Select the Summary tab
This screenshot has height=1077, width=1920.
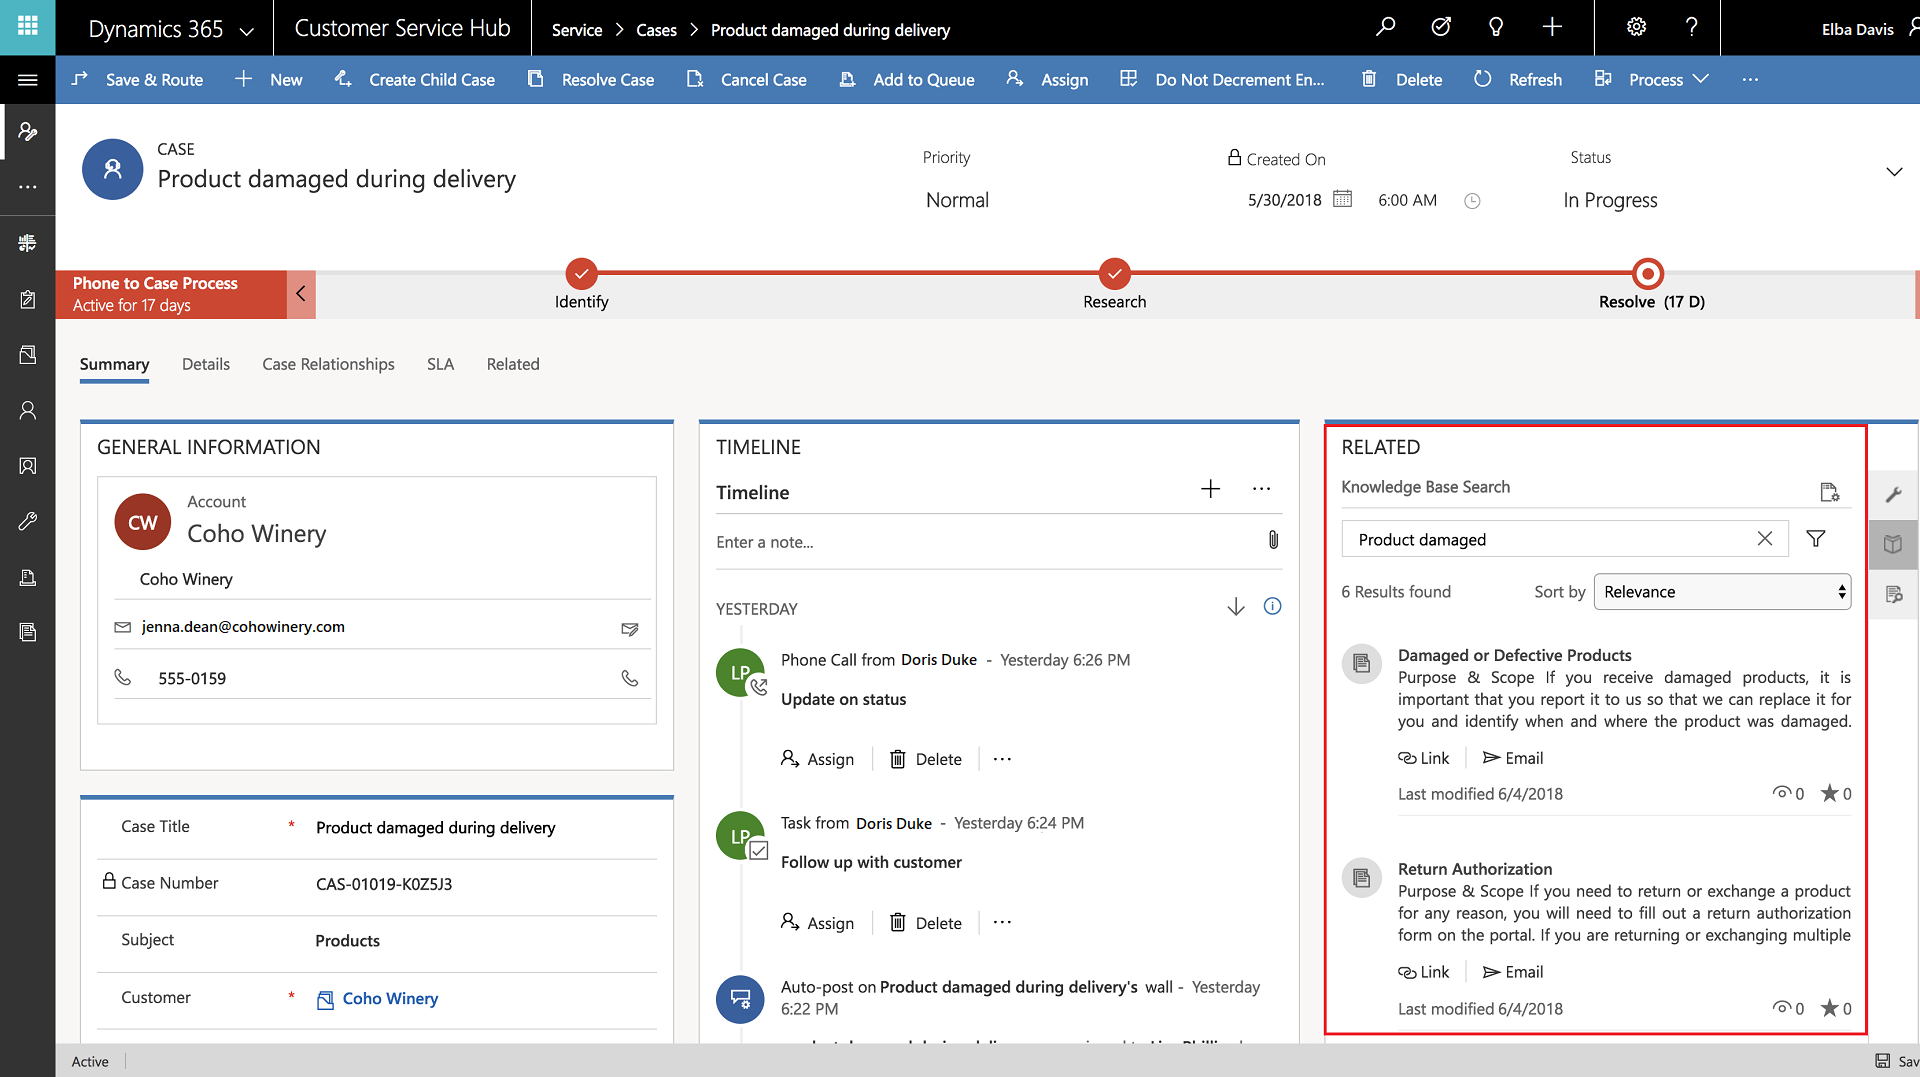click(114, 364)
